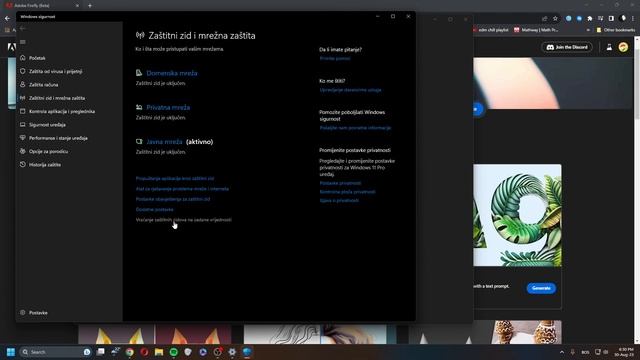Open the Postavke privatnosti link
640x360 pixels.
[340, 183]
